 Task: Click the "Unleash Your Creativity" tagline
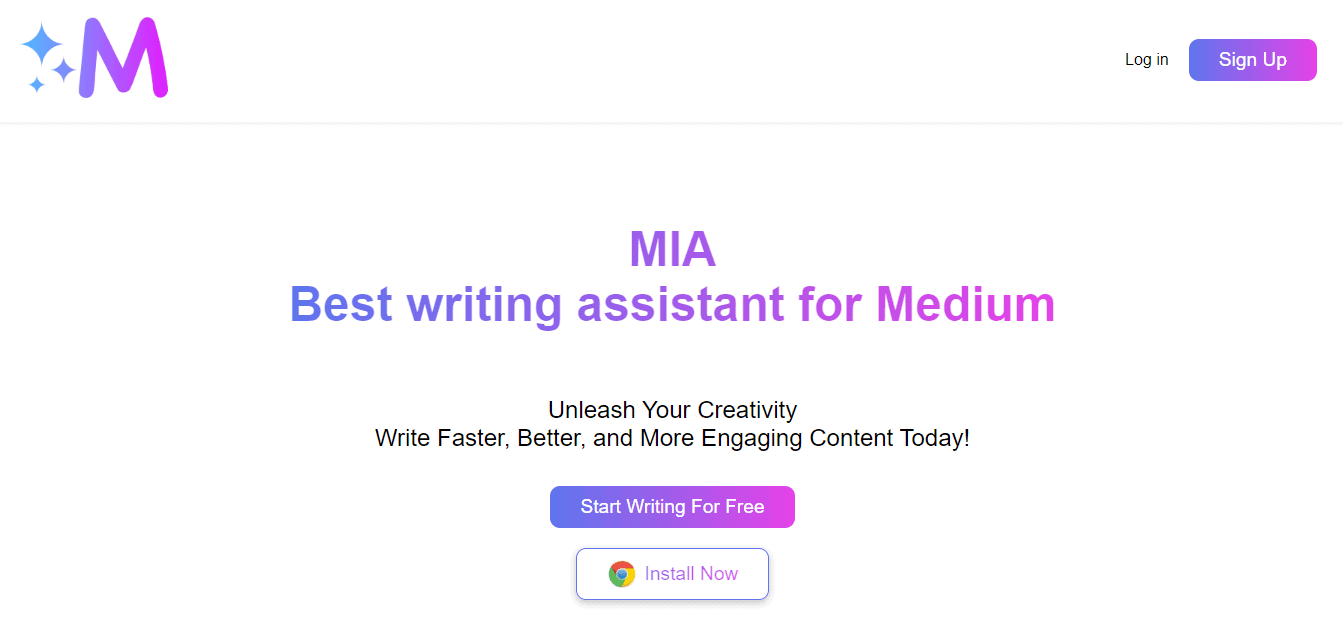pyautogui.click(x=672, y=410)
